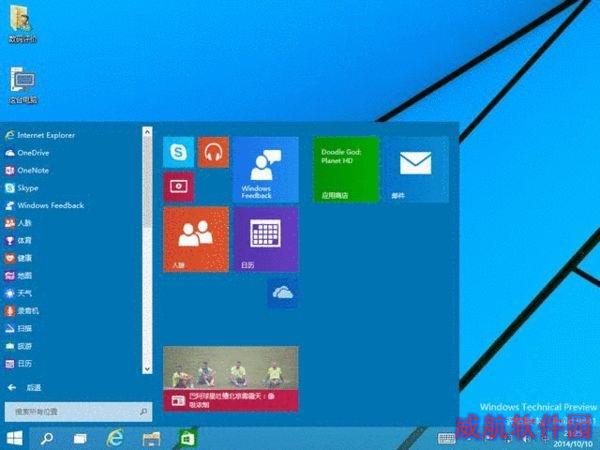The height and width of the screenshot is (450, 600).
Task: Open the touch keyboard tray icon
Action: [x=446, y=438]
